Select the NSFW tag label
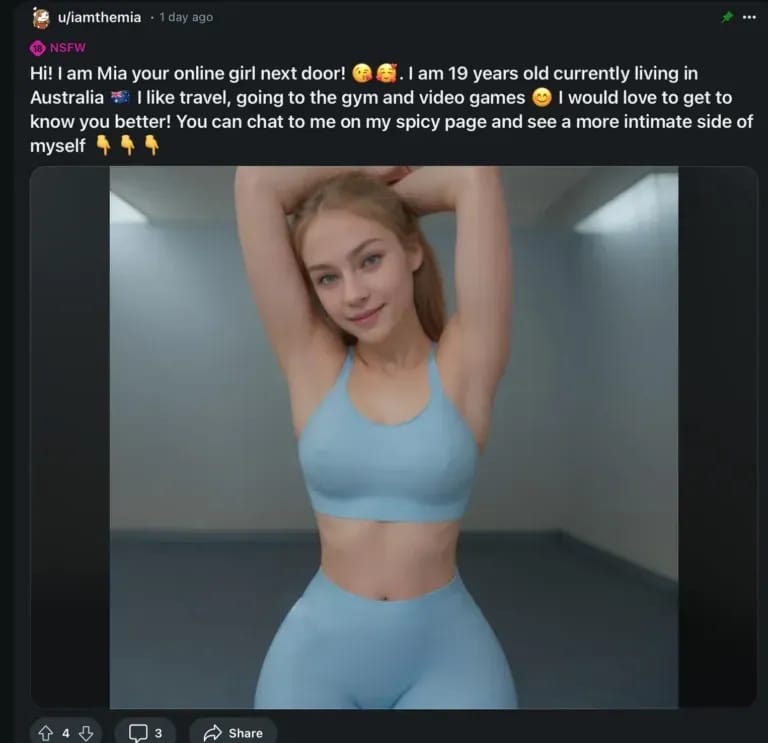 point(68,48)
